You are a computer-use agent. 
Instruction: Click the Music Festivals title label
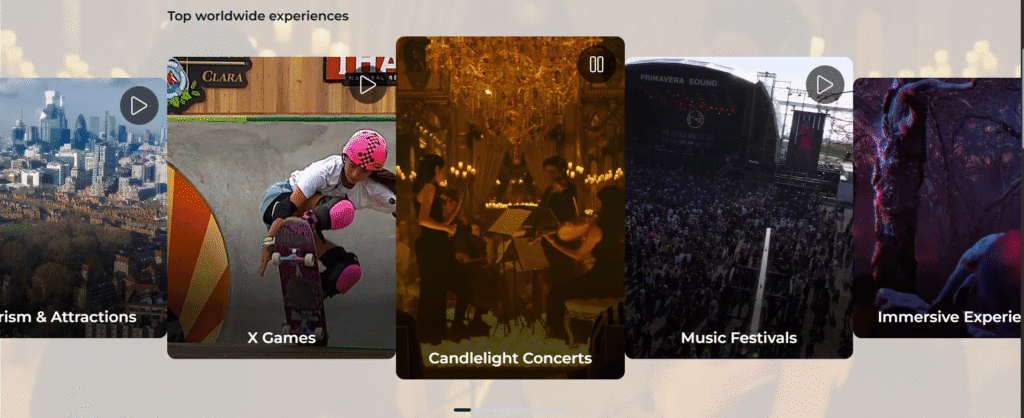tap(739, 338)
